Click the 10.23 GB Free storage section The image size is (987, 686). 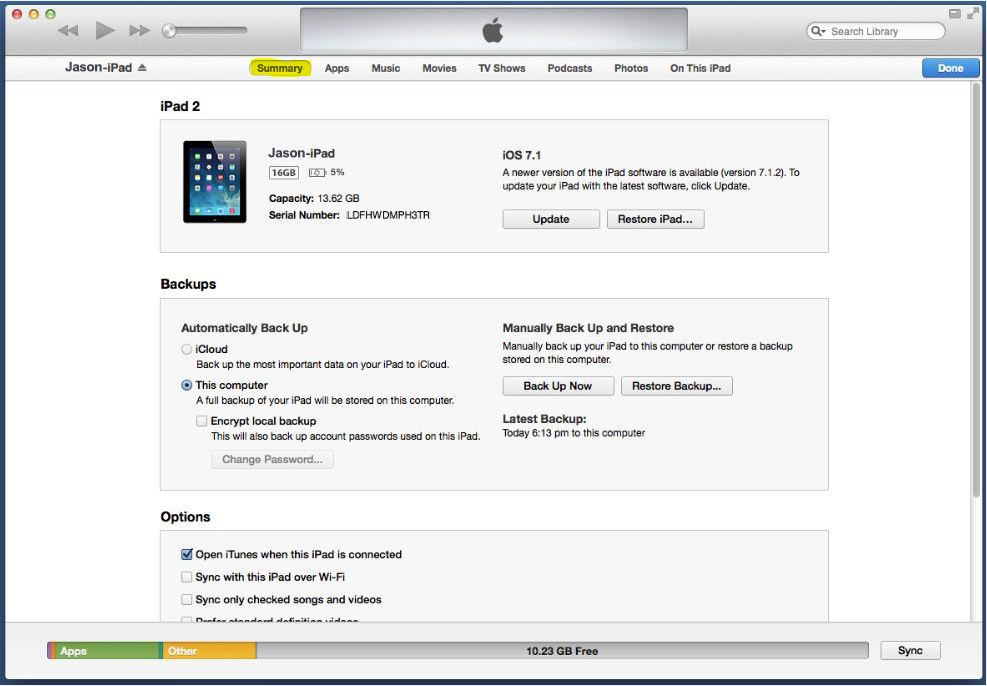(562, 651)
